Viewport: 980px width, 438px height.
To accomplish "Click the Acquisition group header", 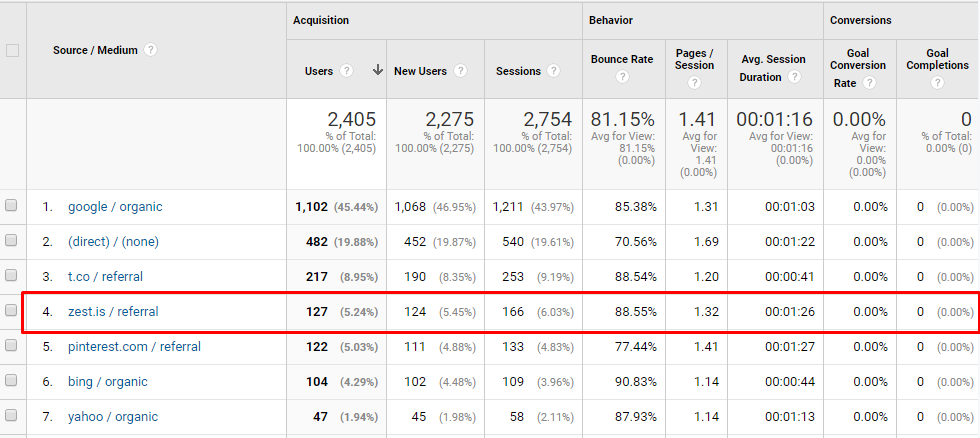I will click(321, 20).
